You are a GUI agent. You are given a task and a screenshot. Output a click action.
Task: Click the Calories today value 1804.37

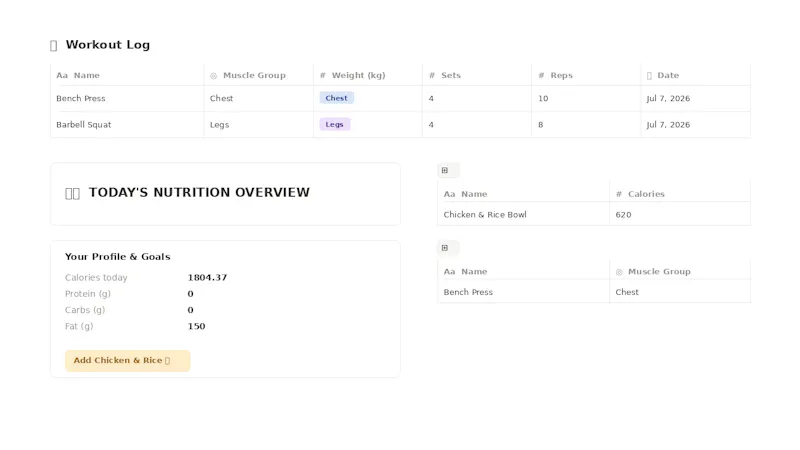pyautogui.click(x=207, y=278)
